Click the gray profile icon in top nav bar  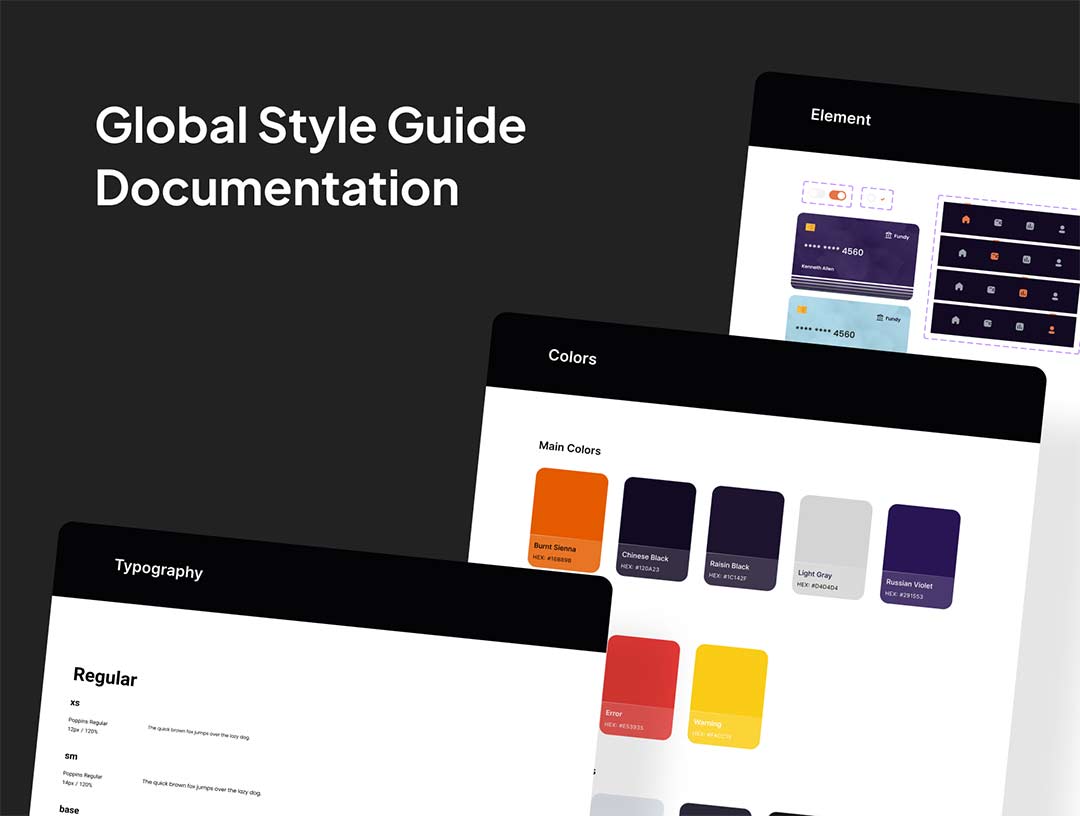[x=1061, y=229]
